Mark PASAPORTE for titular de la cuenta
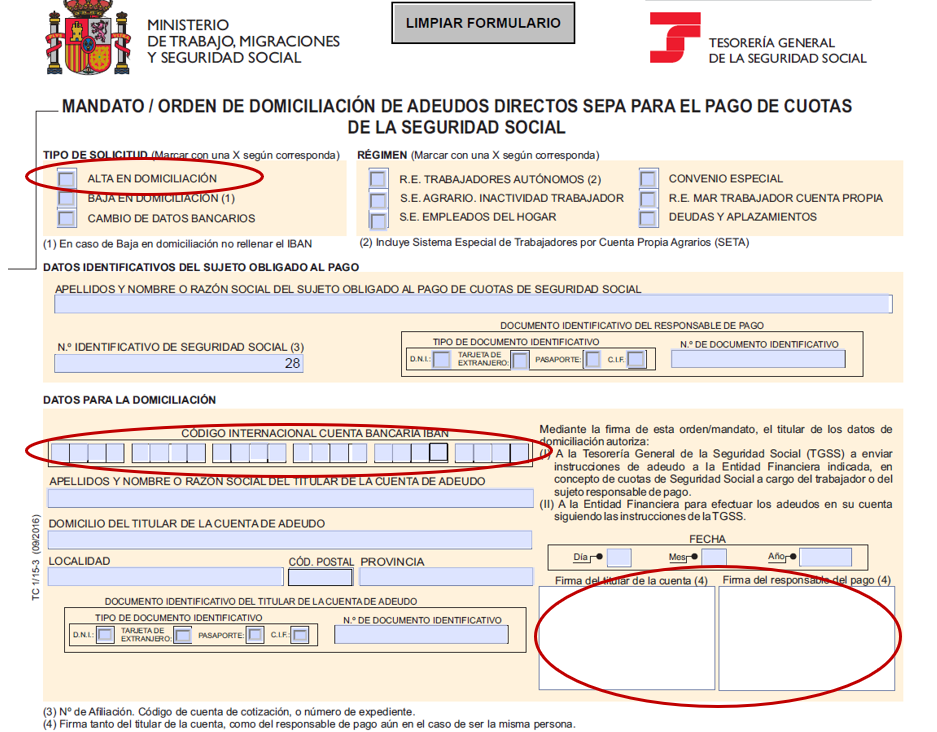This screenshot has width=937, height=732. [x=255, y=633]
